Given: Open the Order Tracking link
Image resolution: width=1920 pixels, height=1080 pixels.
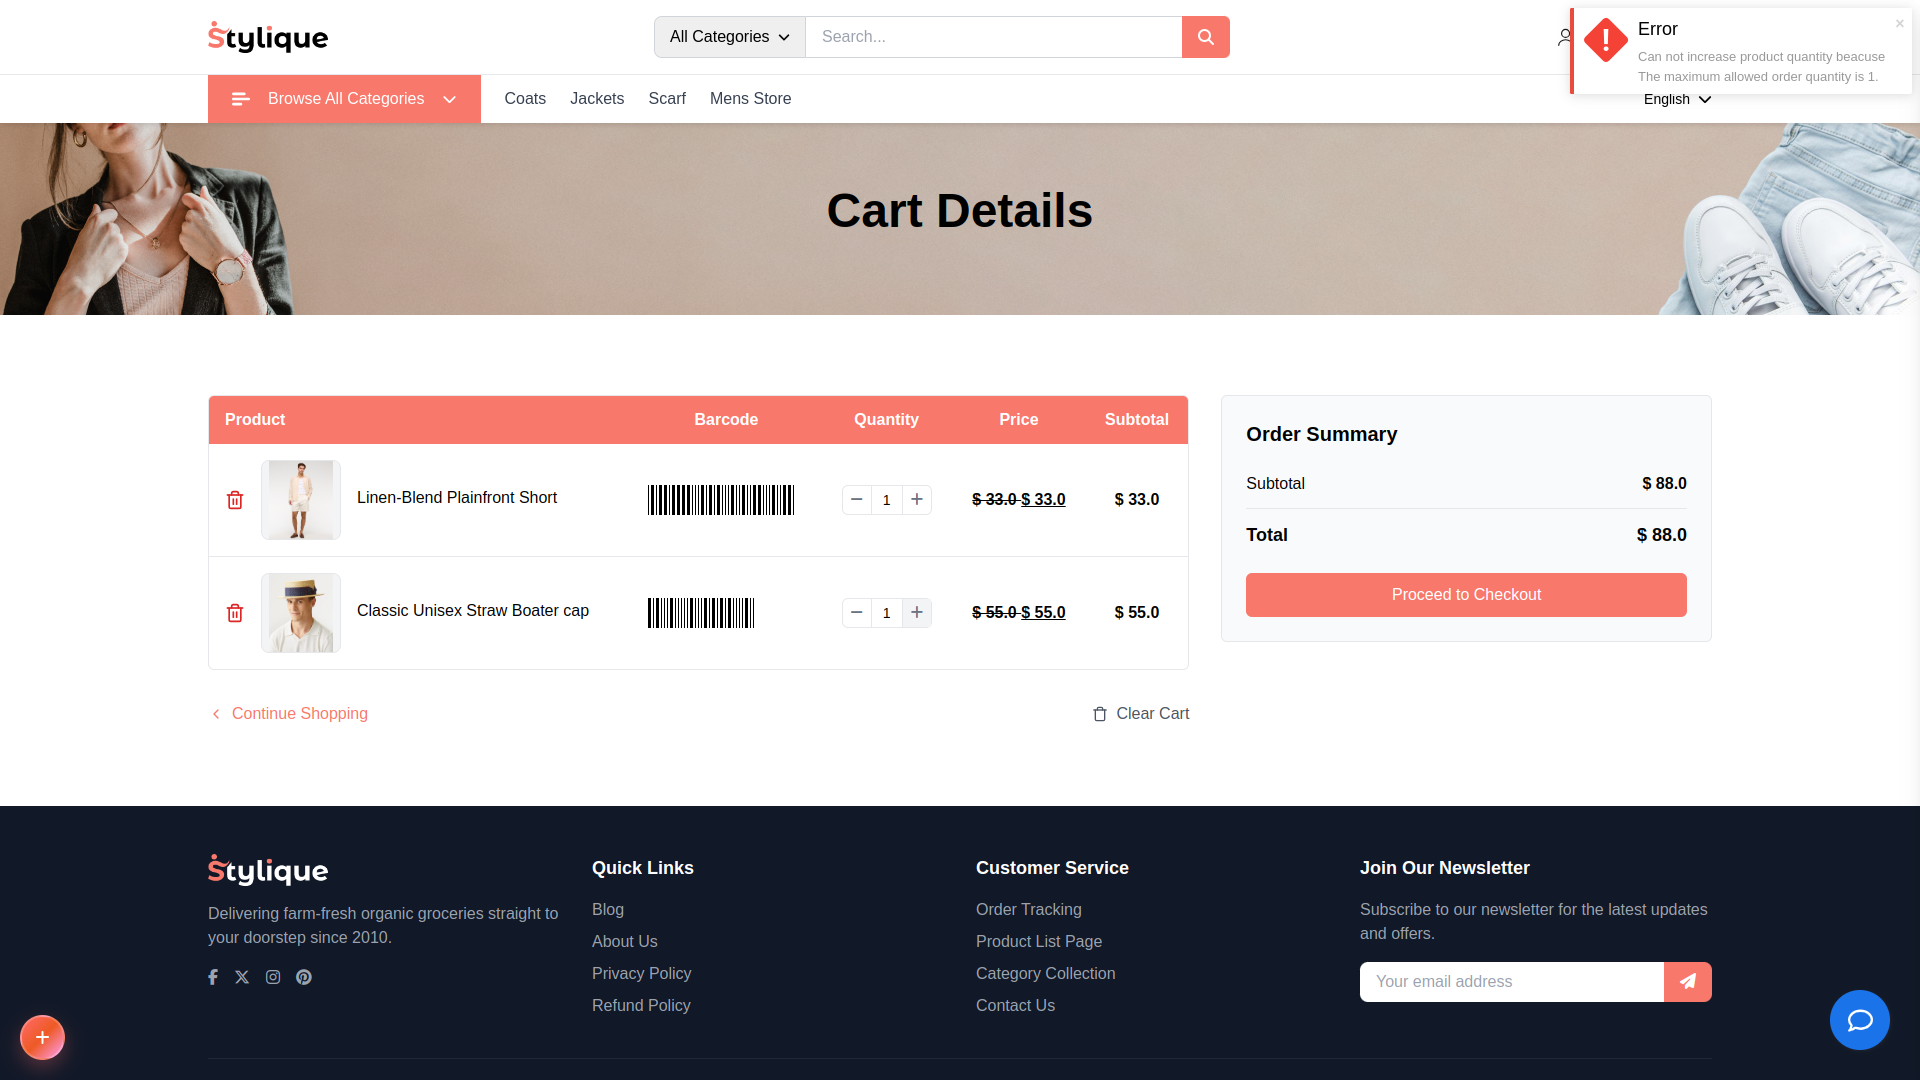Looking at the screenshot, I should (x=1029, y=910).
